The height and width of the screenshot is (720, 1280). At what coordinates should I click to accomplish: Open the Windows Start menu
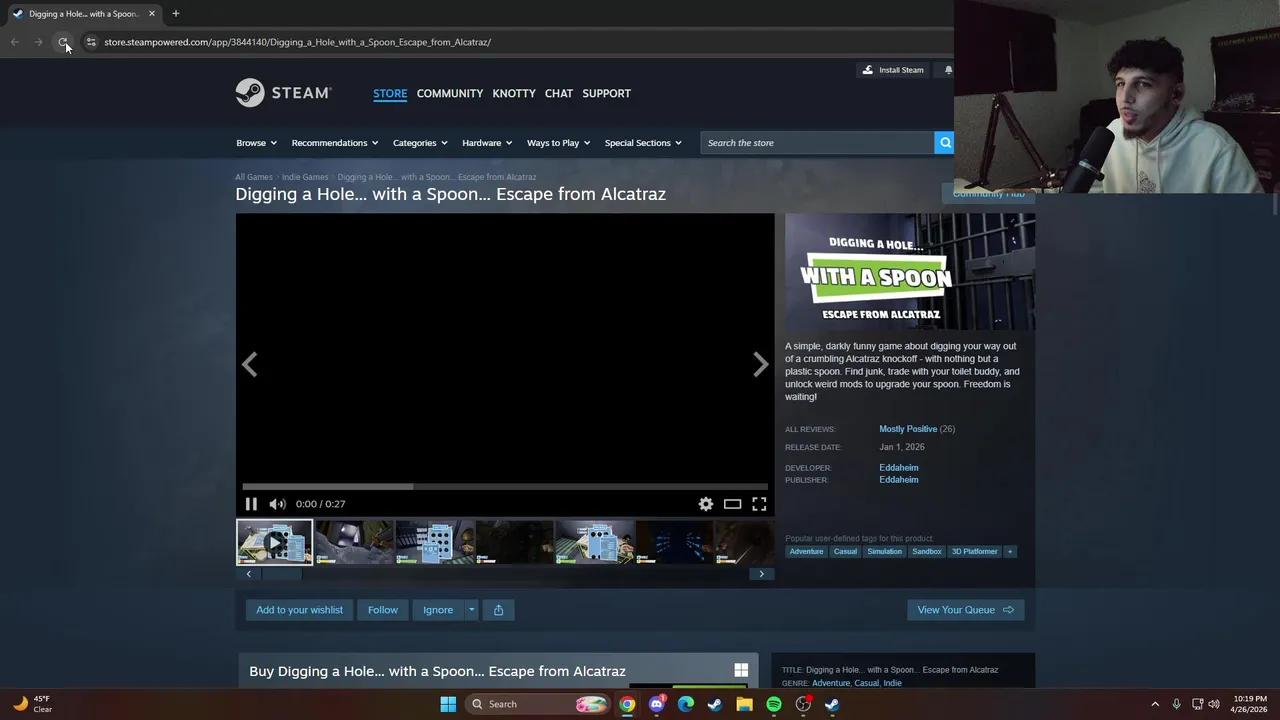click(x=448, y=704)
